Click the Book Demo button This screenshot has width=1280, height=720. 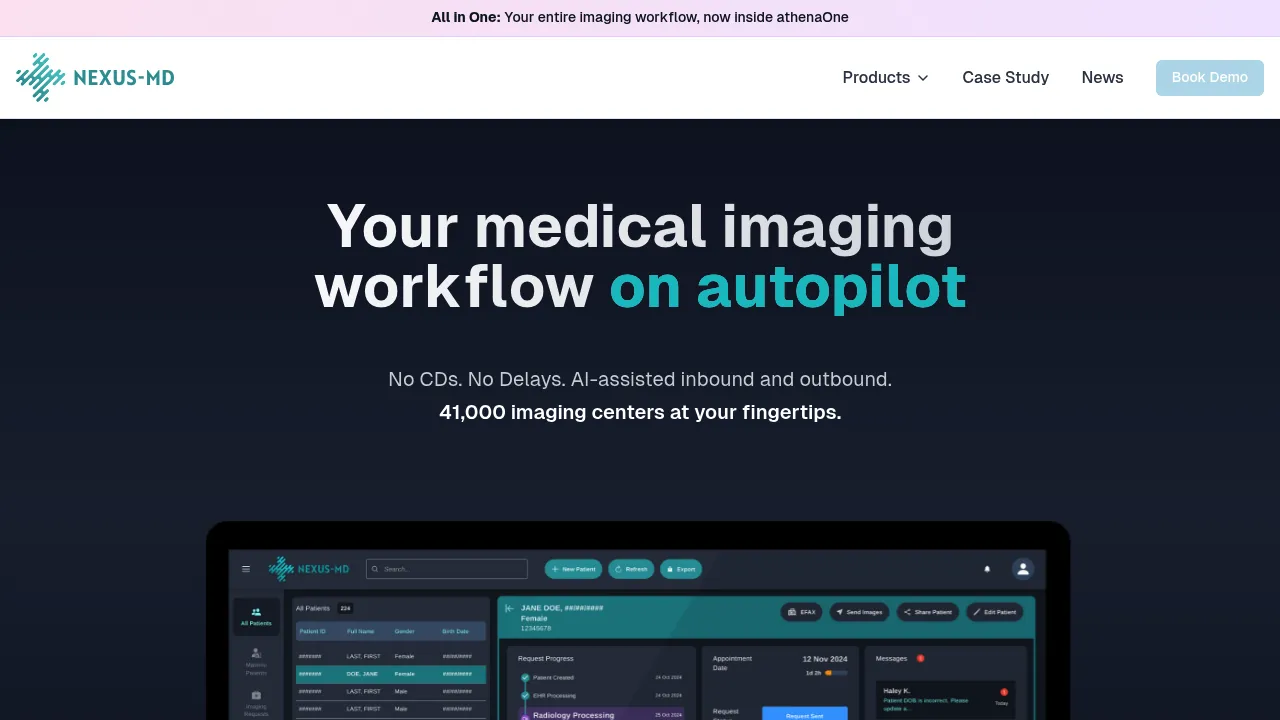1209,78
